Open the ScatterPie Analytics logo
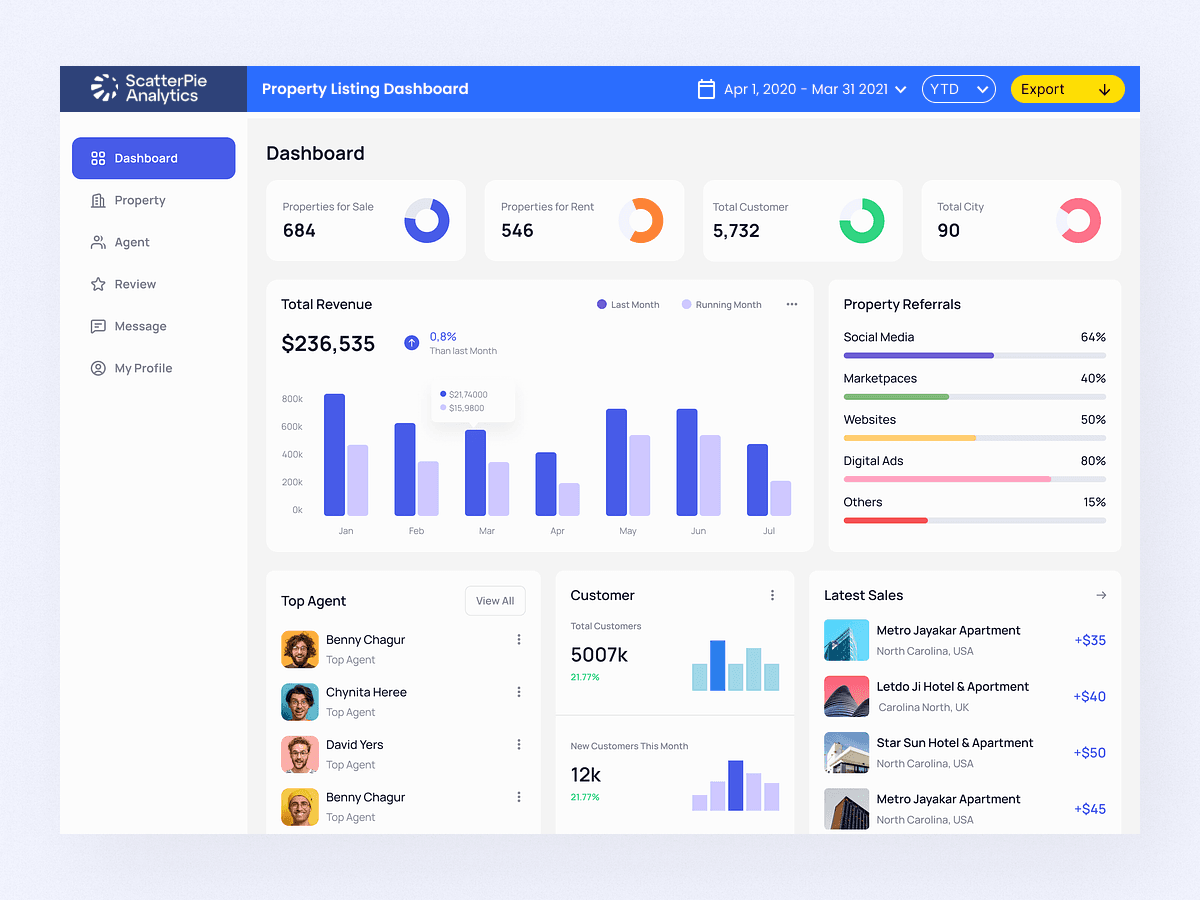Screen dimensions: 1200x900 [151, 89]
